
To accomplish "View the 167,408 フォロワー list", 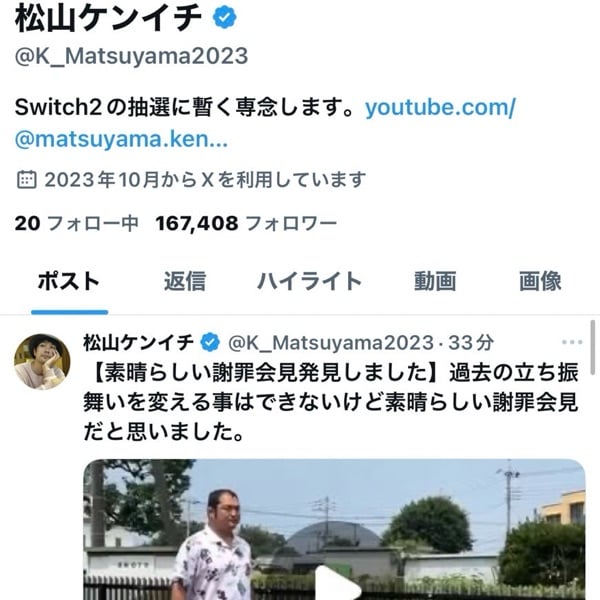I will (246, 223).
